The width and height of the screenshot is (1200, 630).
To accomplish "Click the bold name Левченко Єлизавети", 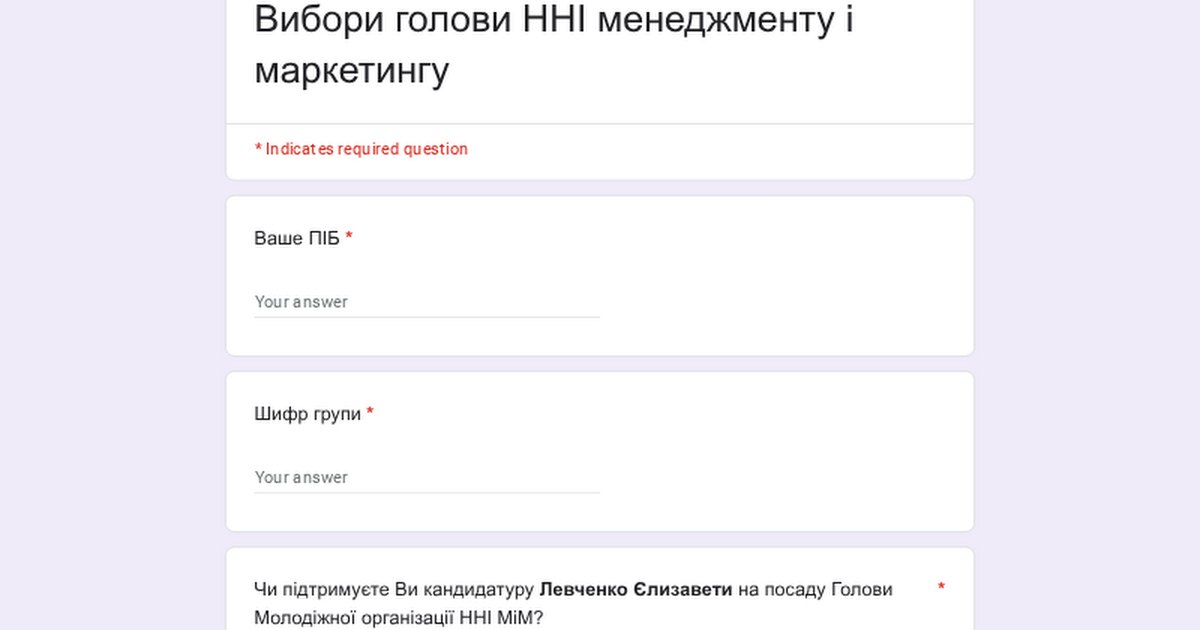I will [x=636, y=589].
